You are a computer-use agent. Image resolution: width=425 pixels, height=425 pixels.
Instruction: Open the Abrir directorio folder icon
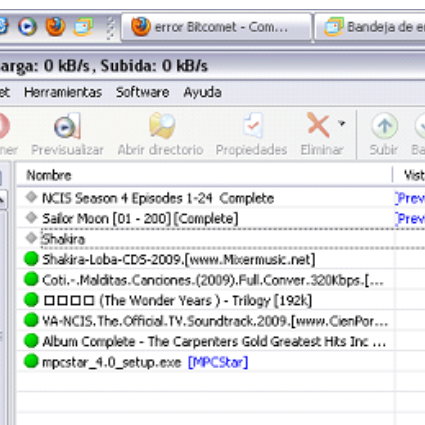pyautogui.click(x=162, y=126)
